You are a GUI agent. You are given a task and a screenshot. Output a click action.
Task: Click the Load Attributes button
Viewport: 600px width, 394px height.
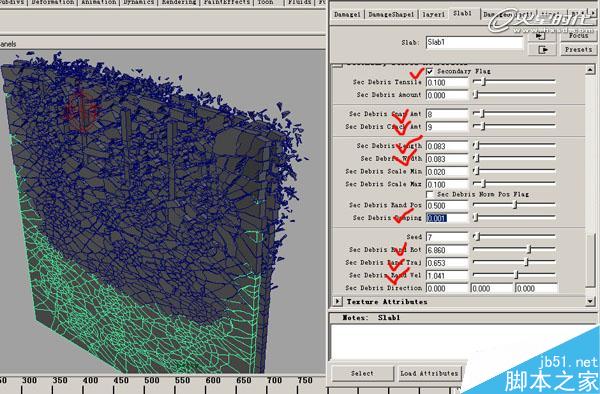point(429,373)
